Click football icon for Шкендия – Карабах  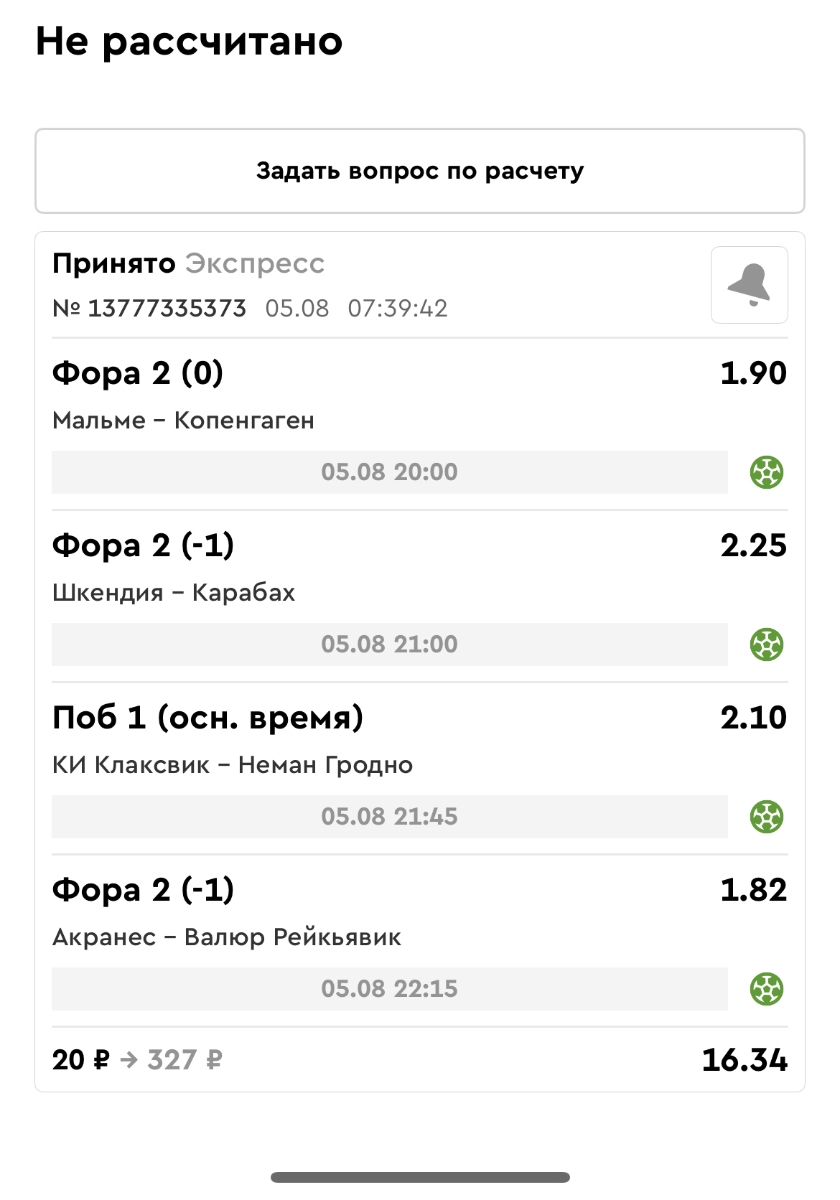click(x=767, y=644)
